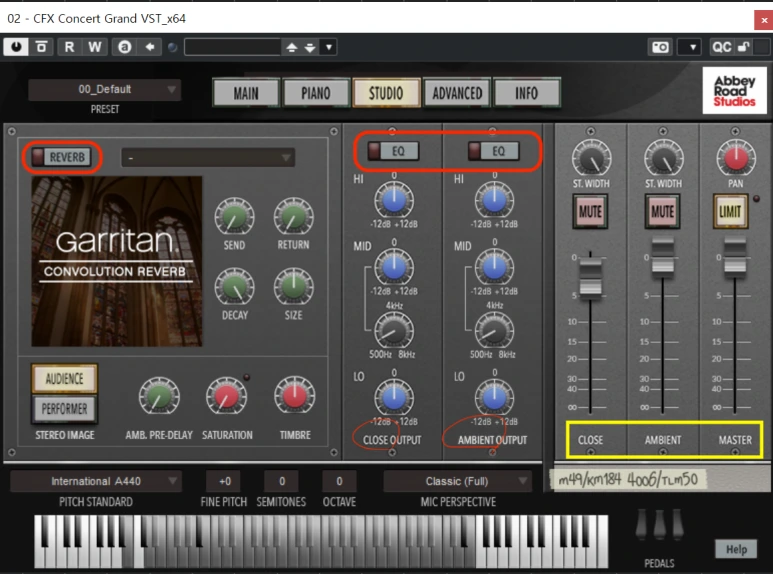
Task: Click the reverb SEND knob
Action: click(235, 217)
